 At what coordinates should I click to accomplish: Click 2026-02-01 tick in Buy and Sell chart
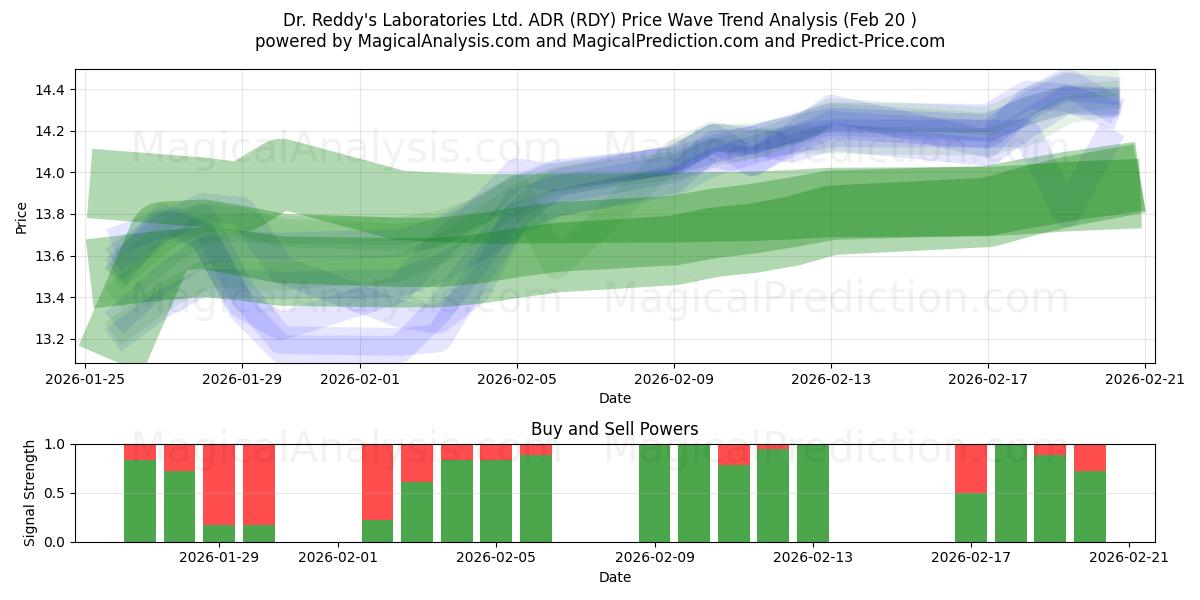pyautogui.click(x=338, y=557)
